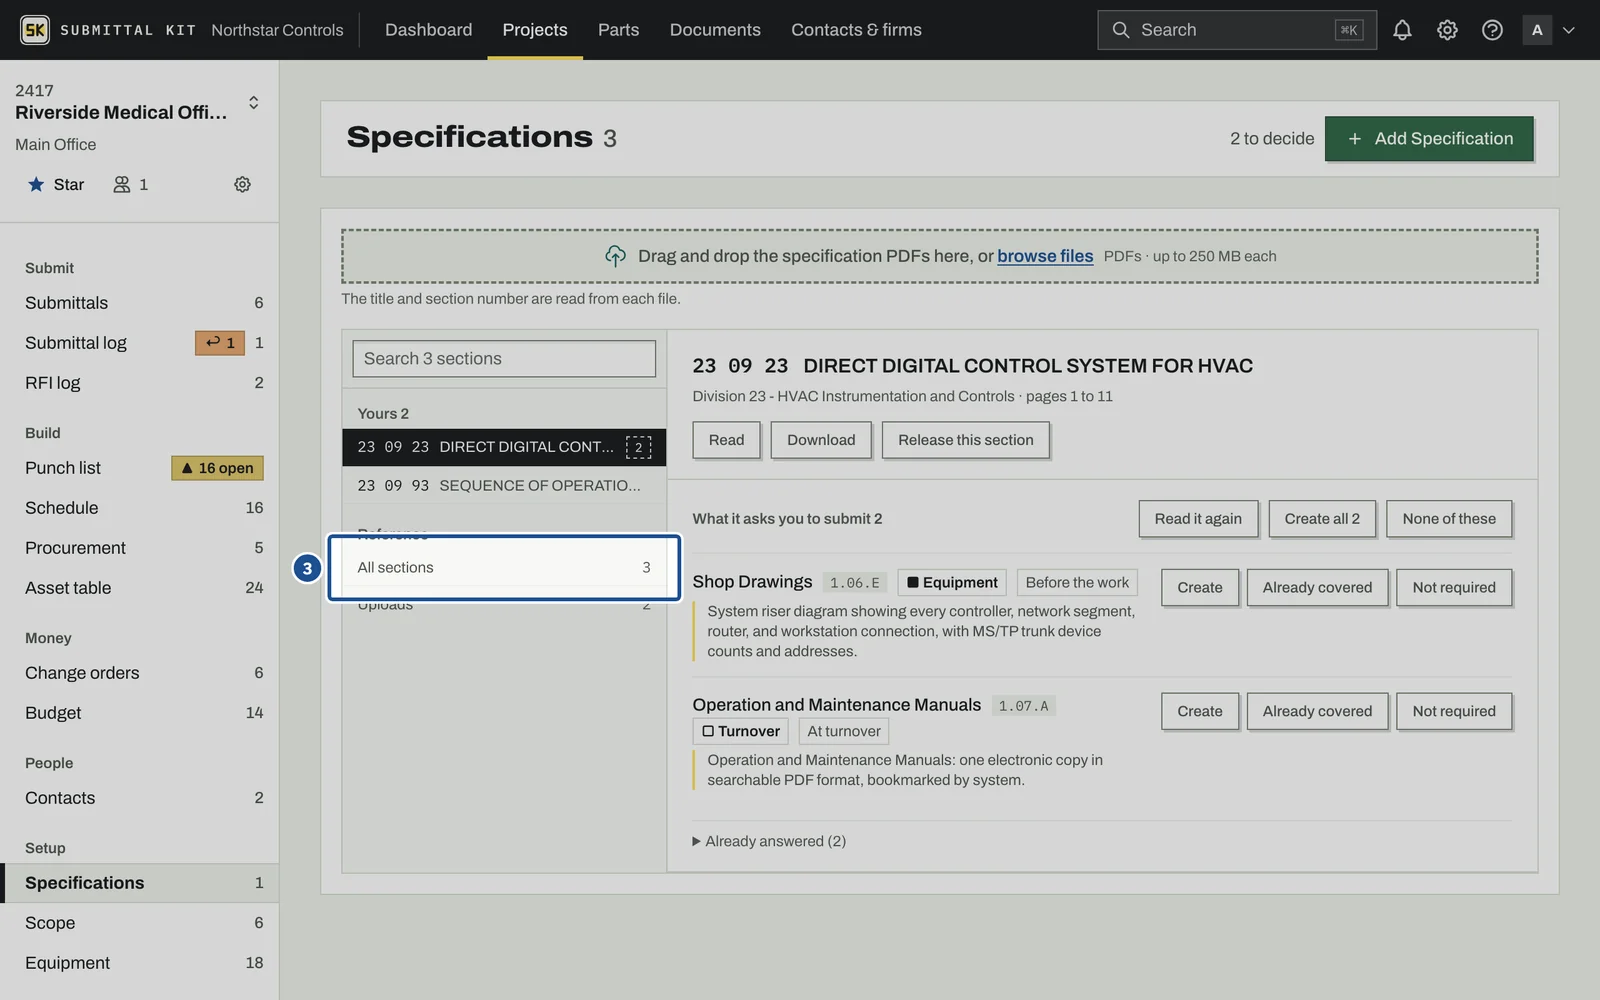Click Read it again button
Screen dimensions: 1600x1000
coord(1198,519)
